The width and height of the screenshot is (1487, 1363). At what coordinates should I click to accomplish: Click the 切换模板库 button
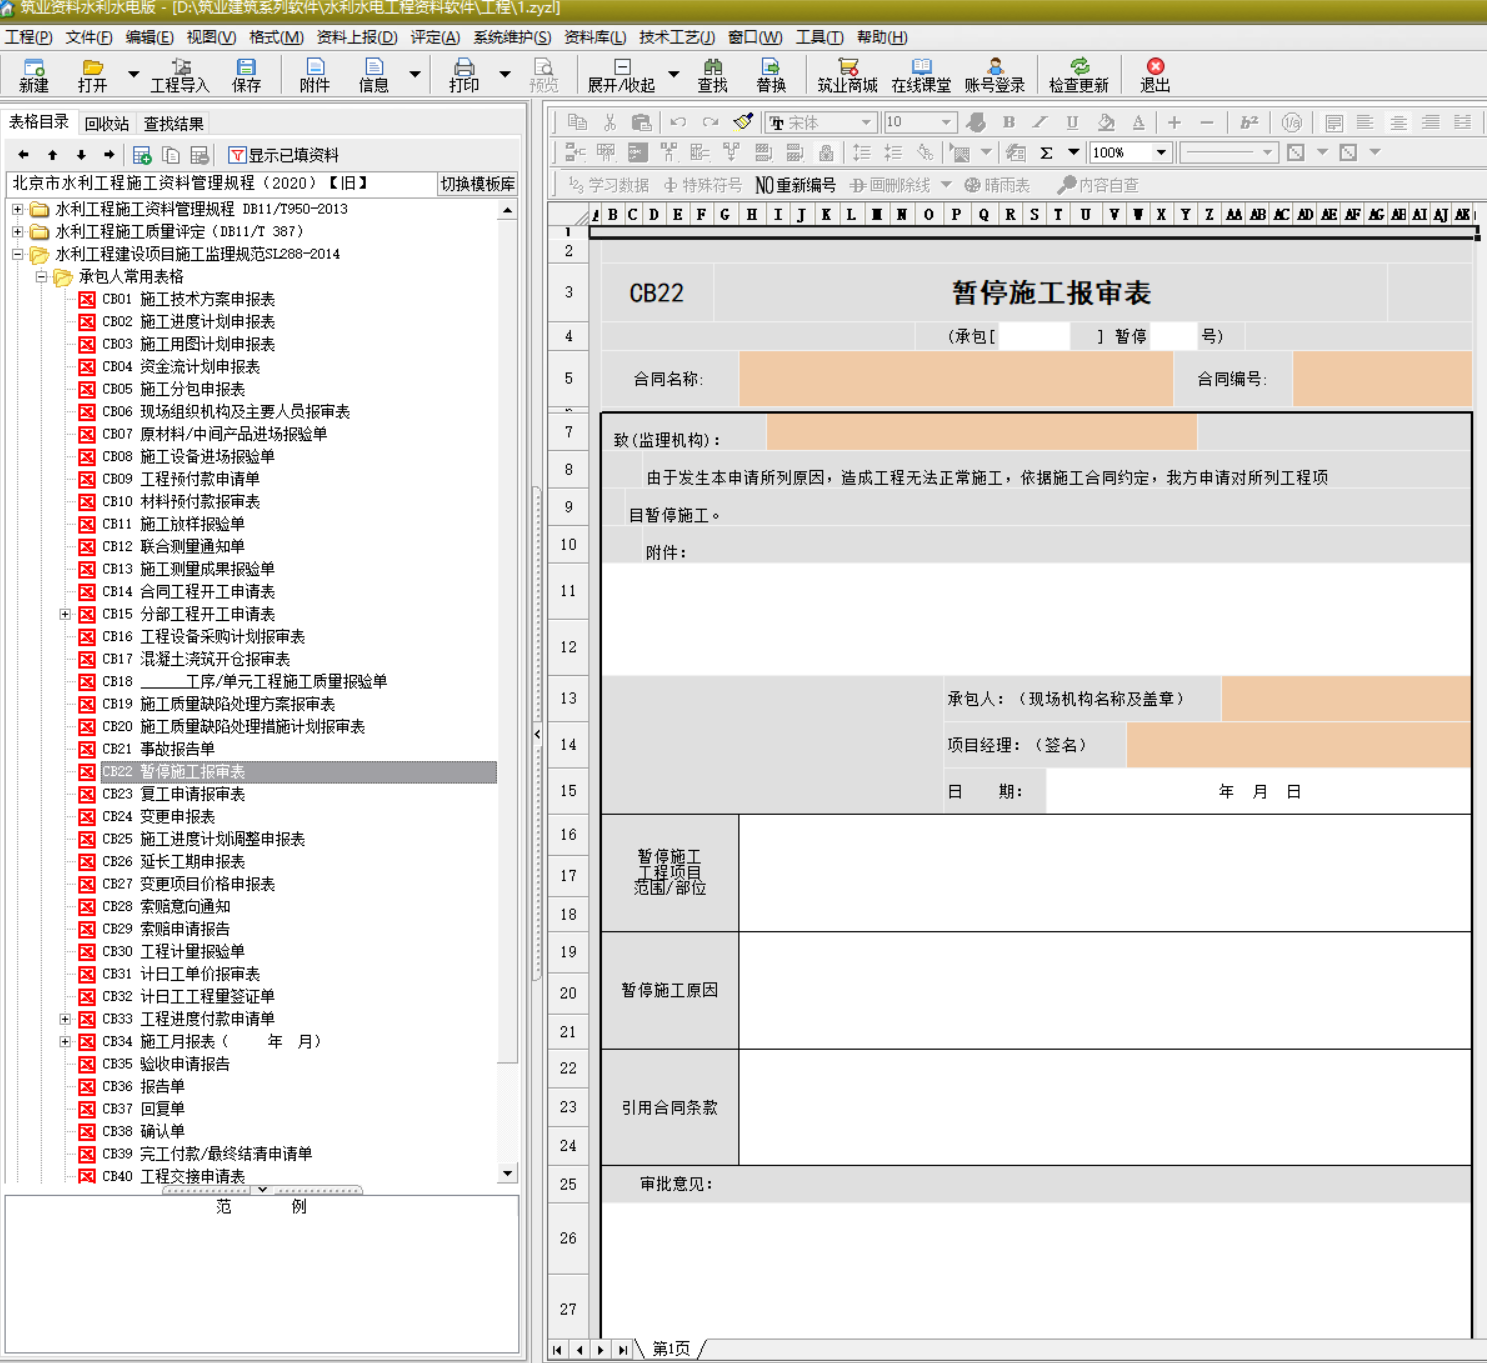(478, 184)
